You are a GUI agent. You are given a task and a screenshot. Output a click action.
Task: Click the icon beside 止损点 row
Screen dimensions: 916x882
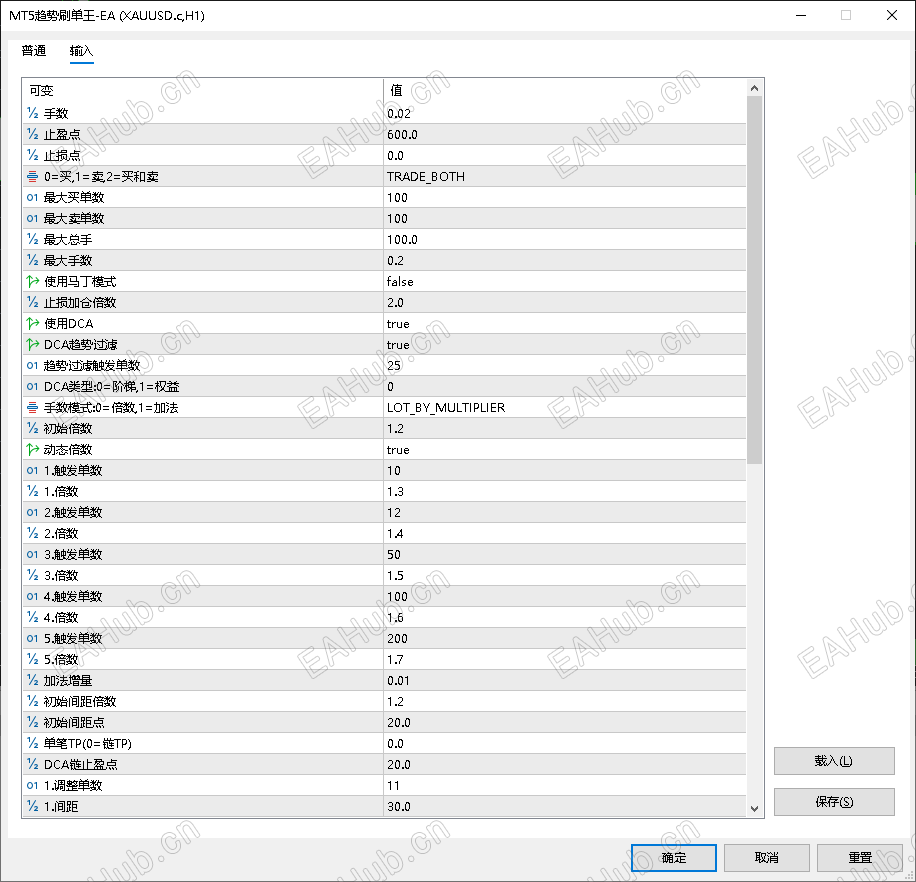[33, 155]
